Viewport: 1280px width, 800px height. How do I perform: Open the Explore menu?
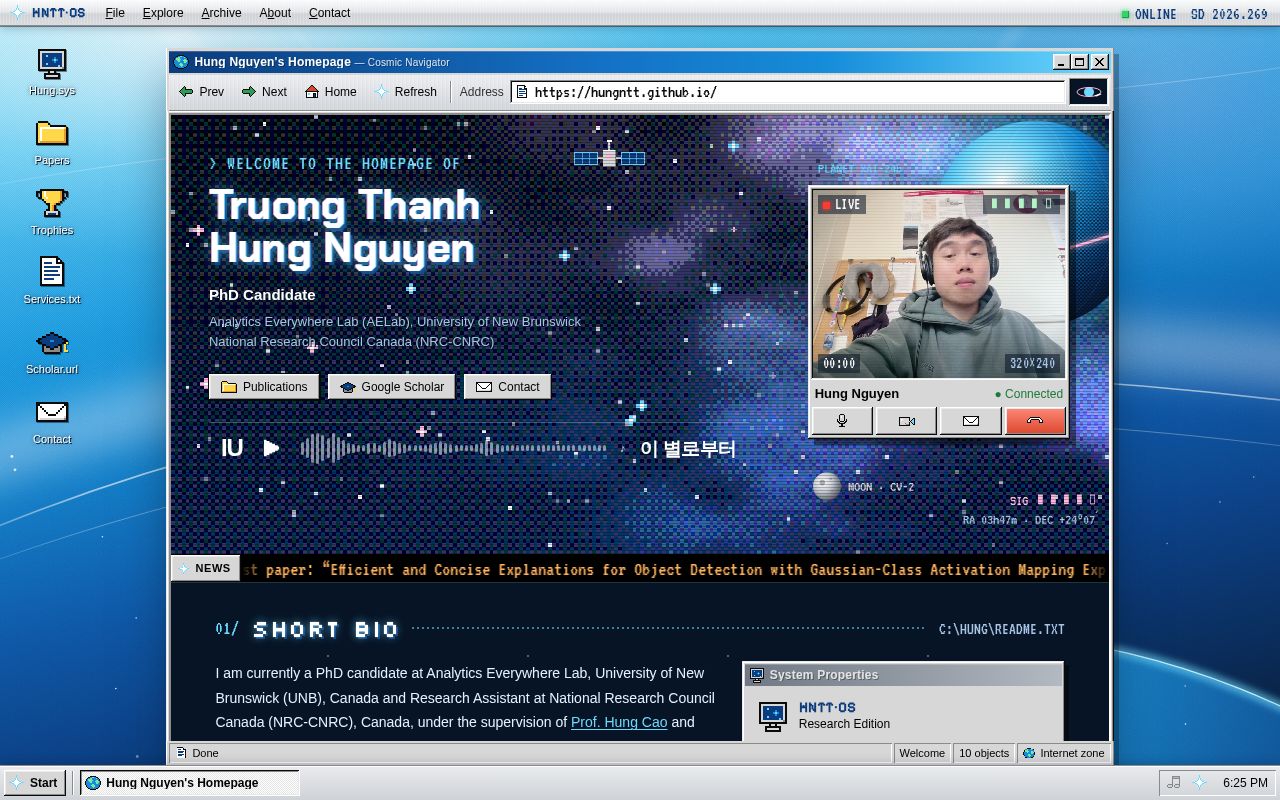click(163, 13)
